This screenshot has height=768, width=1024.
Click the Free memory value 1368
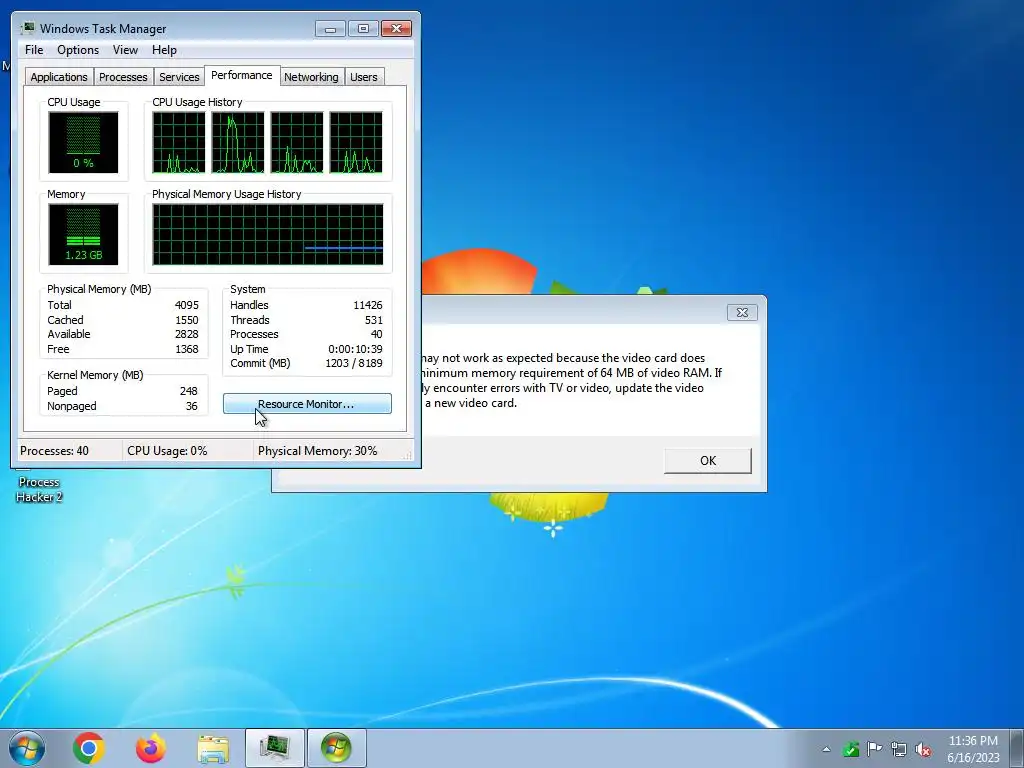(186, 349)
